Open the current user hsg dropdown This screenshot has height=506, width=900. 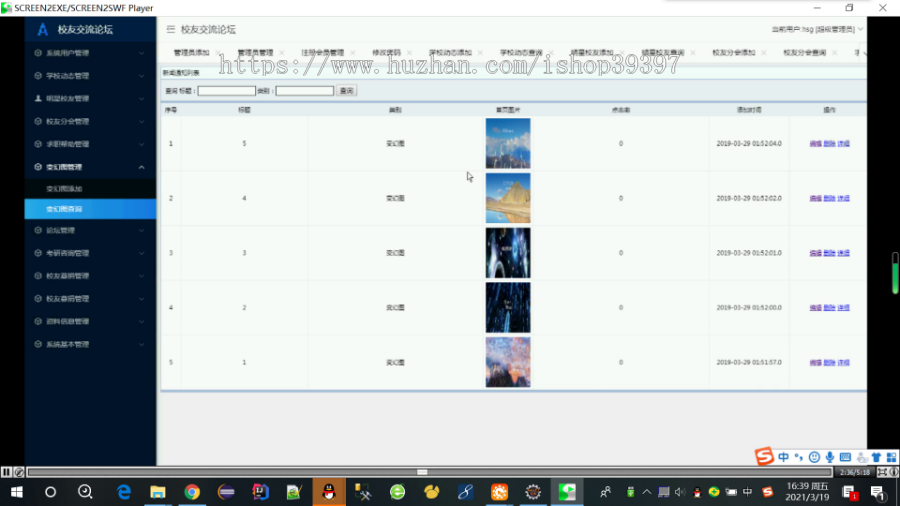pos(817,29)
